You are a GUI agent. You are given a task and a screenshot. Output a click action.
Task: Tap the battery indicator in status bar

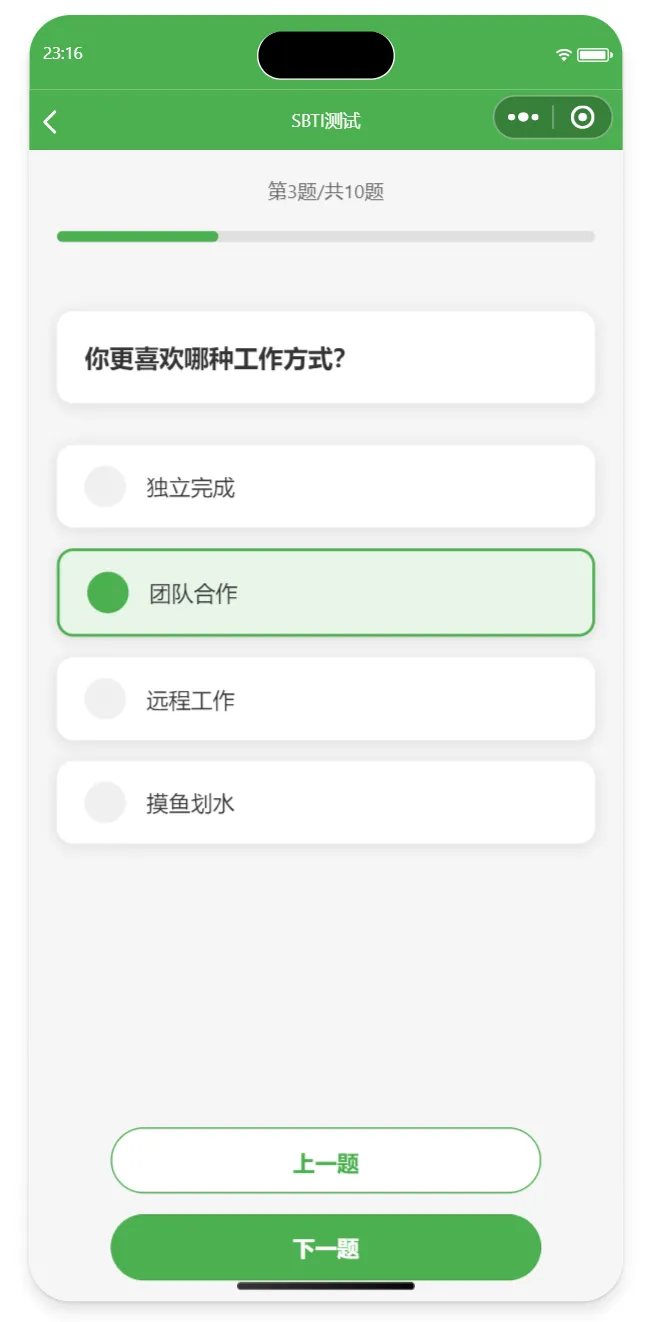[x=594, y=54]
